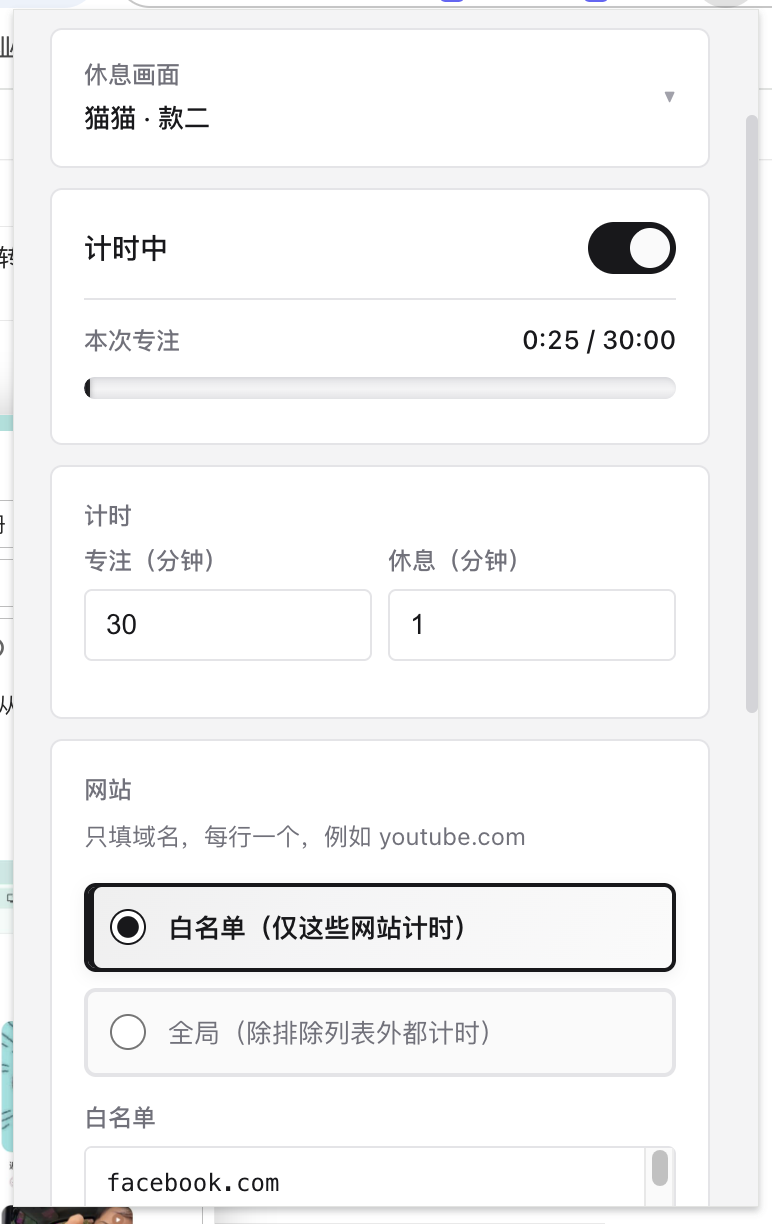
Task: Click the popup's vertical scrollbar
Action: [x=752, y=414]
